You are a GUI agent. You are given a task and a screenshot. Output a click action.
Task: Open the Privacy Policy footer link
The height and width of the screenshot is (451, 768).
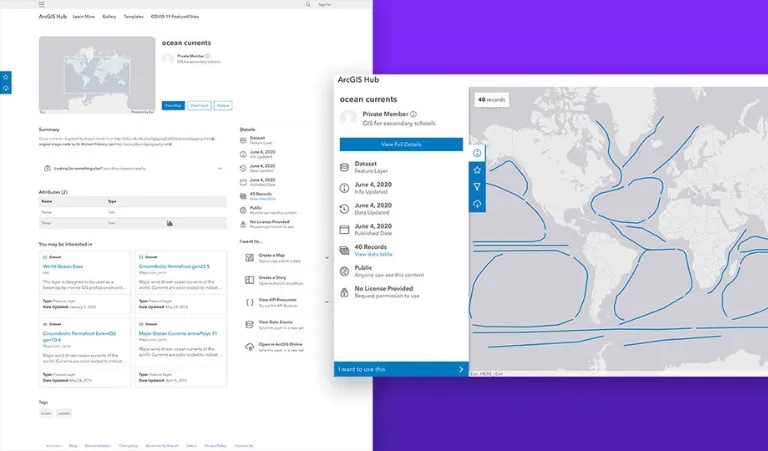(x=216, y=446)
